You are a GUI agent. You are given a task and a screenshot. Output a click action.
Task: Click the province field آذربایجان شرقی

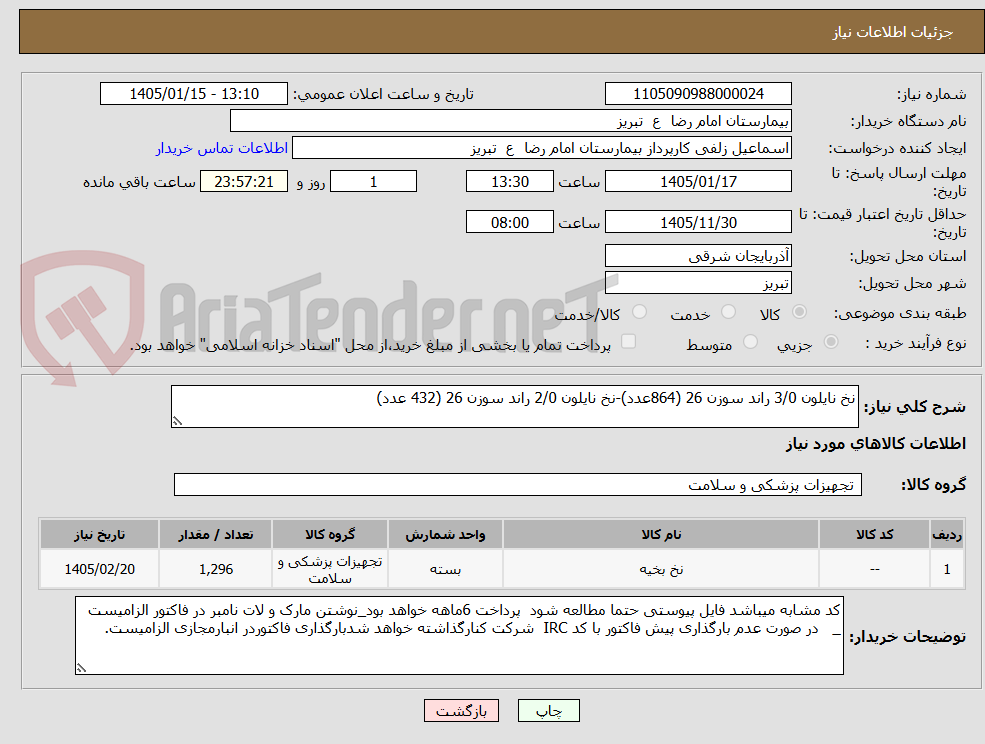pyautogui.click(x=698, y=256)
